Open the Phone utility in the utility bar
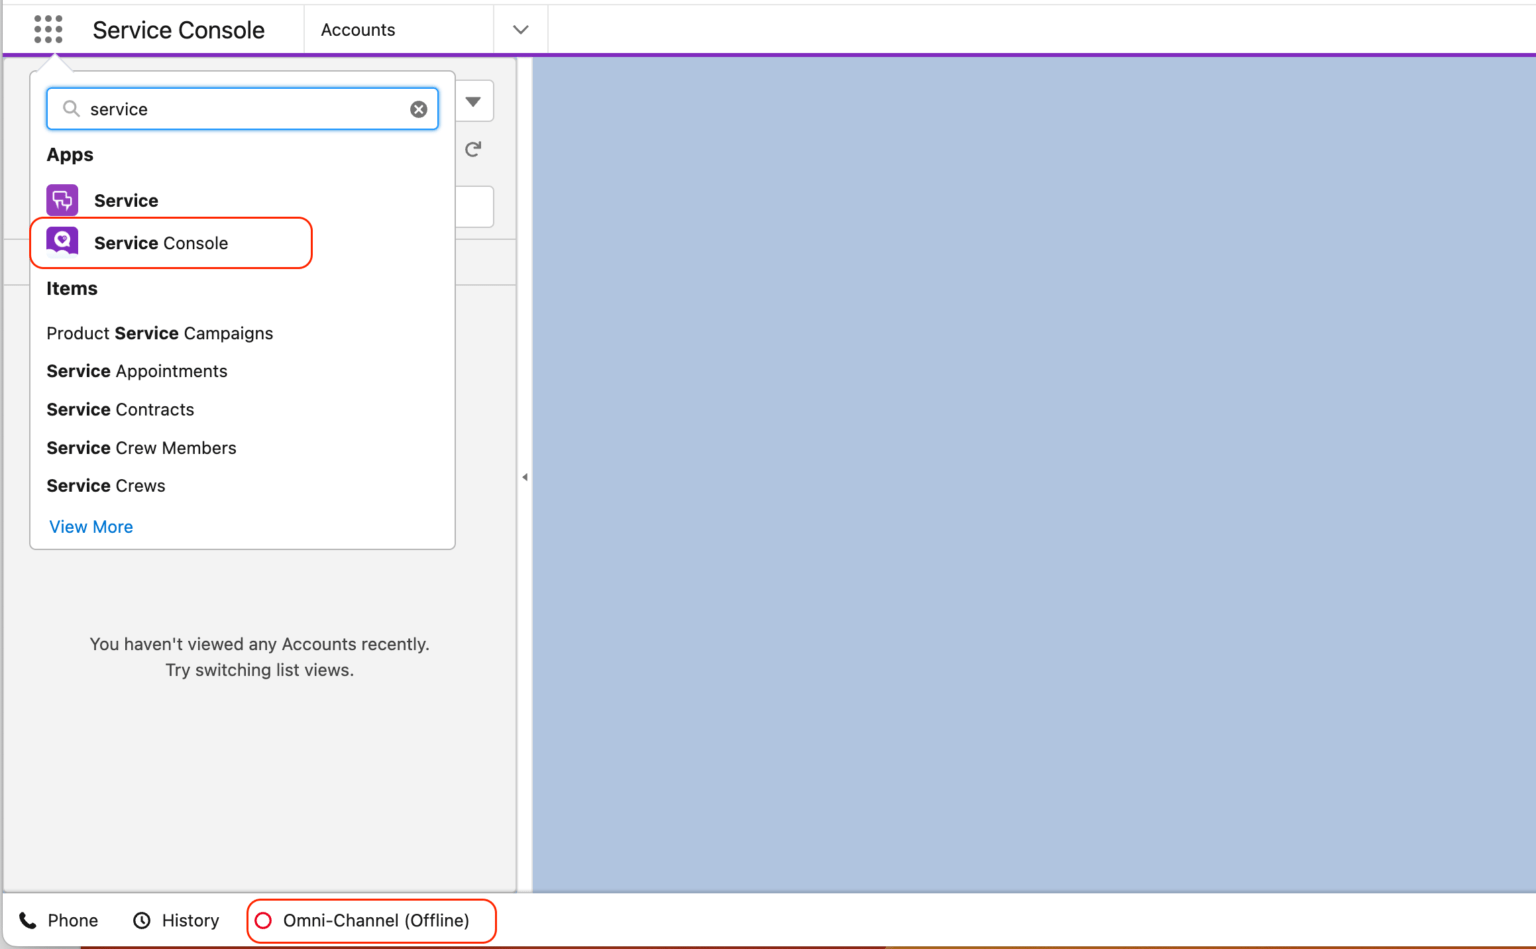 [x=58, y=920]
